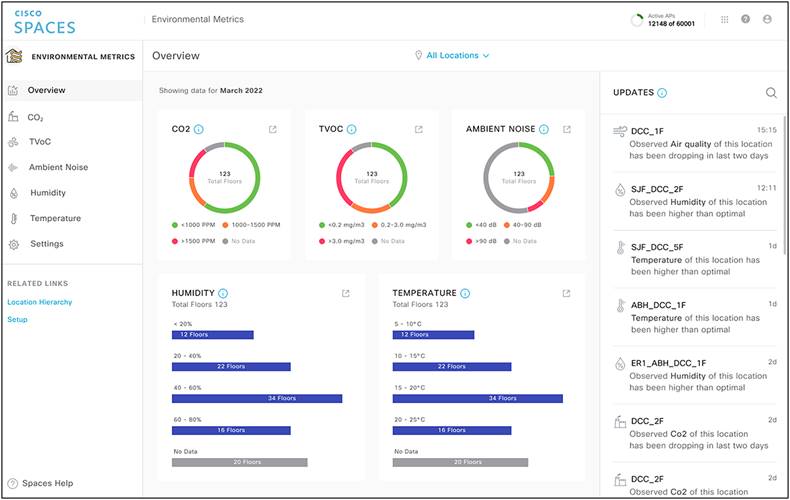
Task: Open TVOC card external link icon
Action: (x=419, y=130)
